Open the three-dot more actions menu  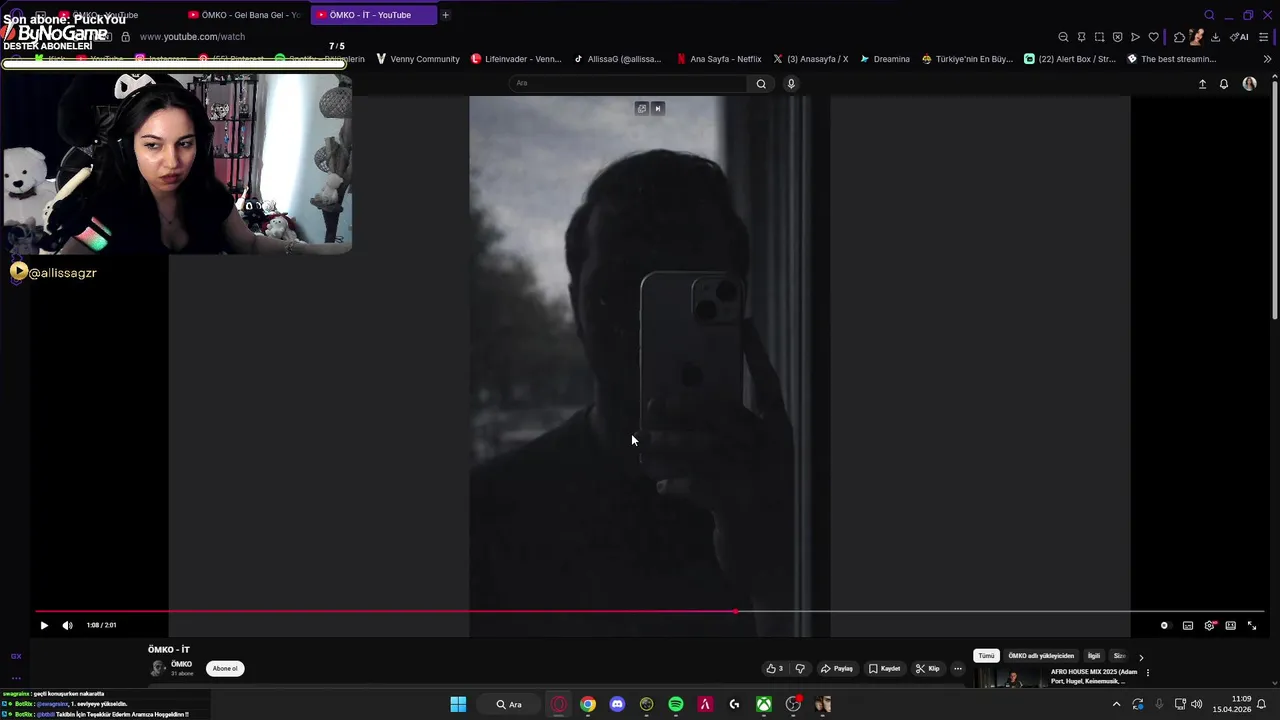(x=957, y=669)
